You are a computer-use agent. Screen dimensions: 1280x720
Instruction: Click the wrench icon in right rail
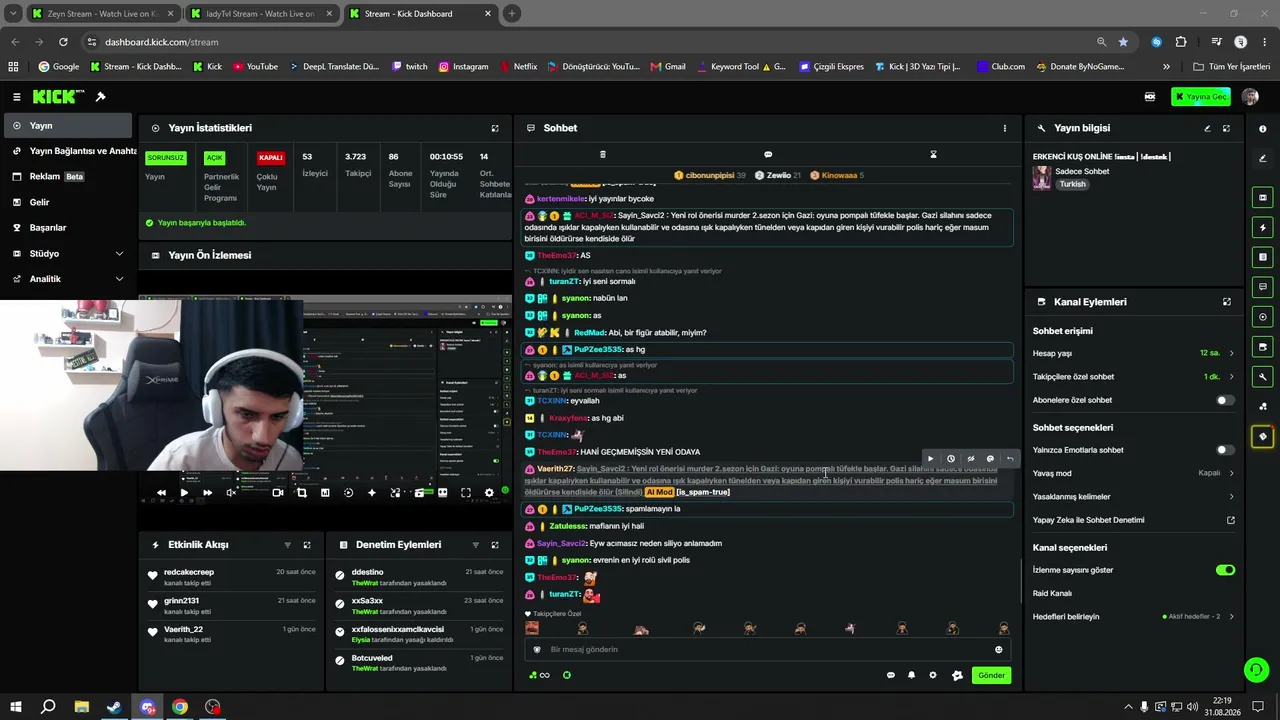tap(1263, 377)
